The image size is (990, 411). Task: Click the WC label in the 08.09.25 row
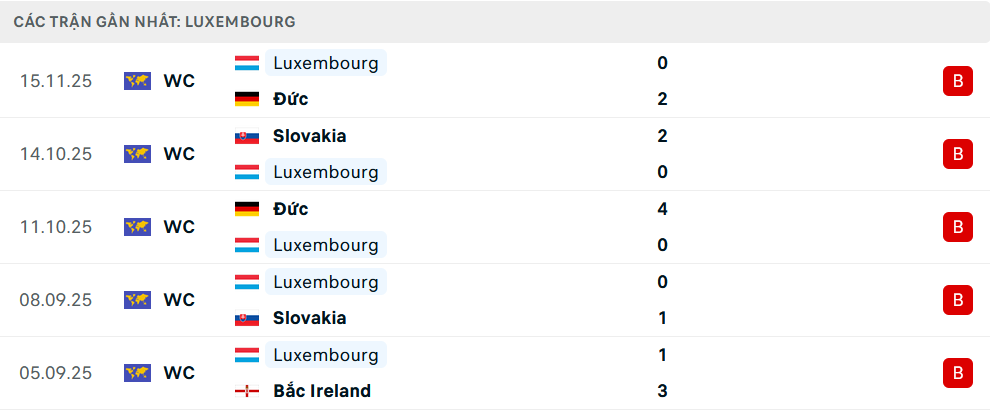pyautogui.click(x=179, y=300)
